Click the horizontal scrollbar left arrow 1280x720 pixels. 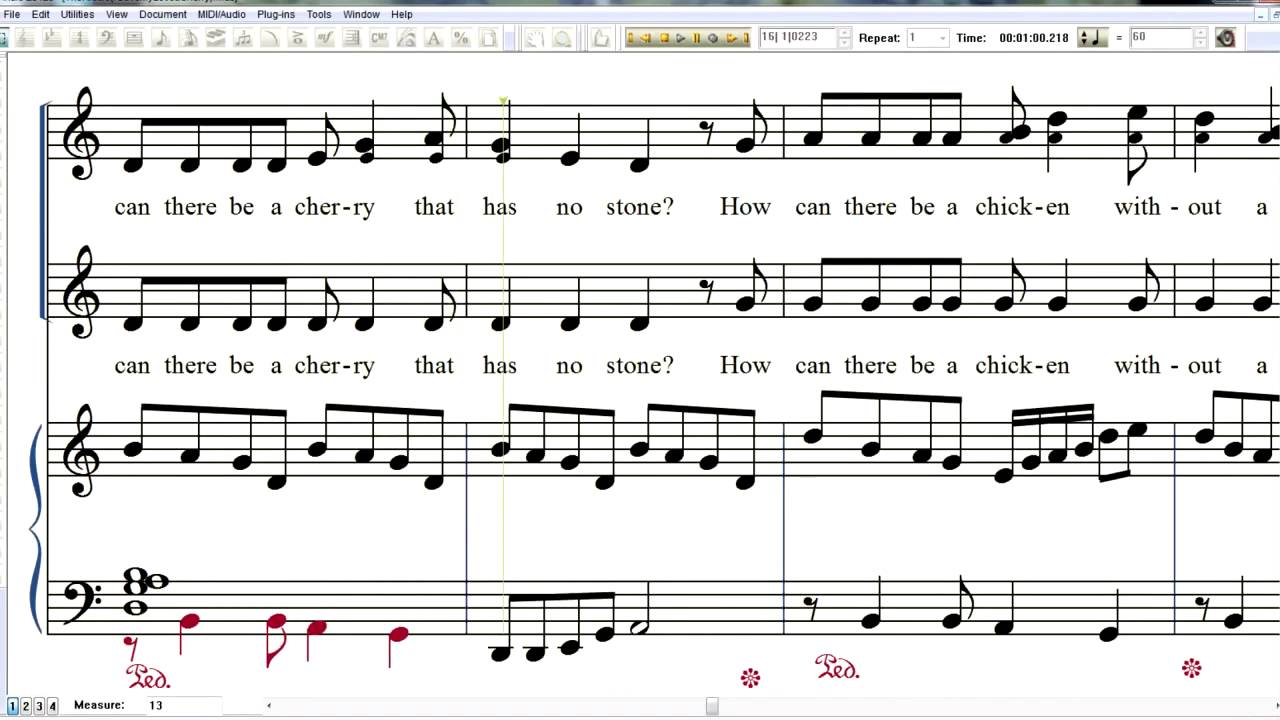coord(268,706)
